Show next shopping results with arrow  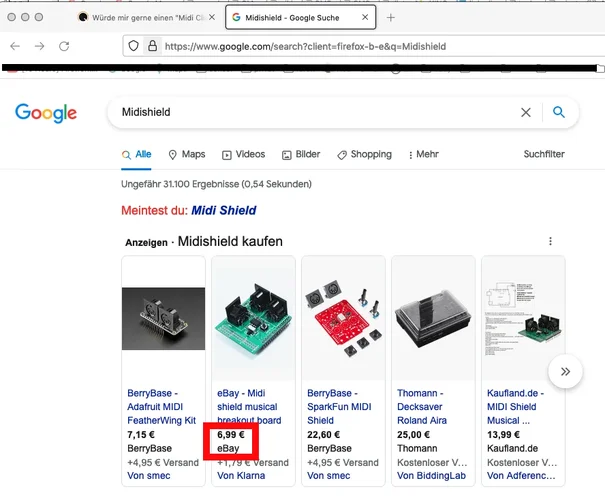click(565, 371)
